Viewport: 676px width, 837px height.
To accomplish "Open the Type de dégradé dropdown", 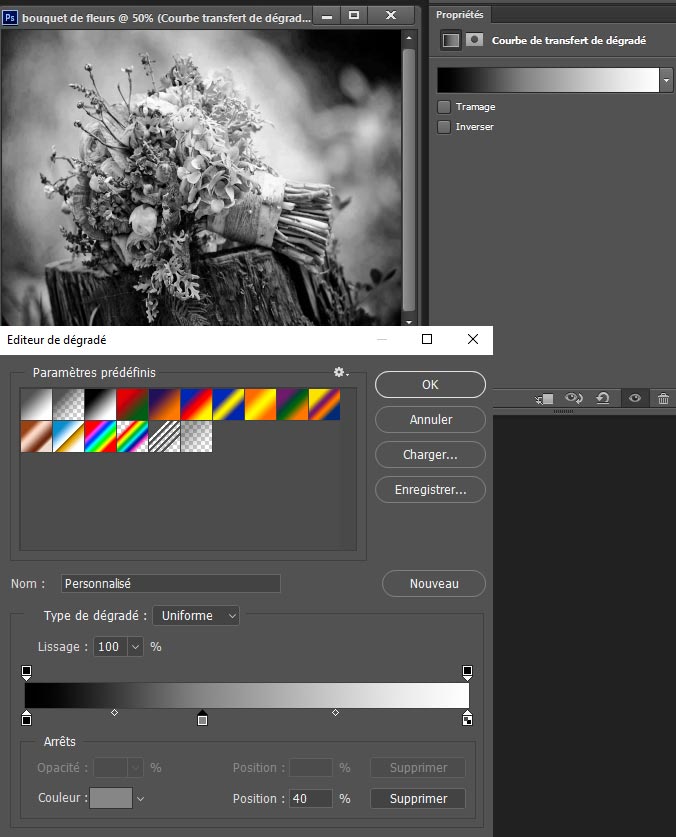I will click(196, 616).
